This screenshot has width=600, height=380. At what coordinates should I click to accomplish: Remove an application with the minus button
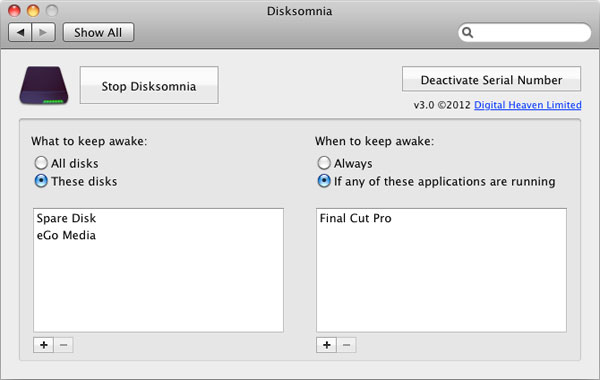coord(346,345)
